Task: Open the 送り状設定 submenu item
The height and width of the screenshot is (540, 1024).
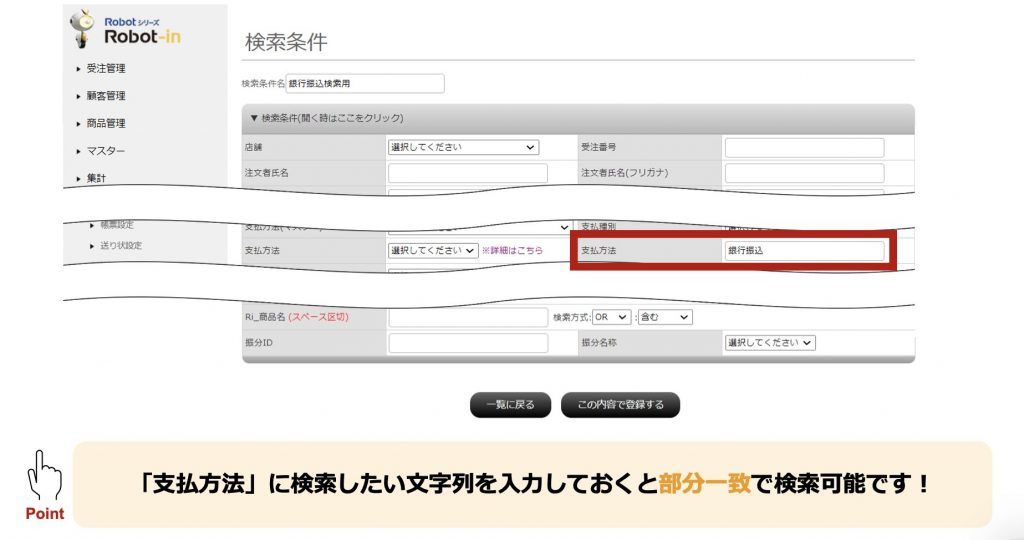Action: 120,246
